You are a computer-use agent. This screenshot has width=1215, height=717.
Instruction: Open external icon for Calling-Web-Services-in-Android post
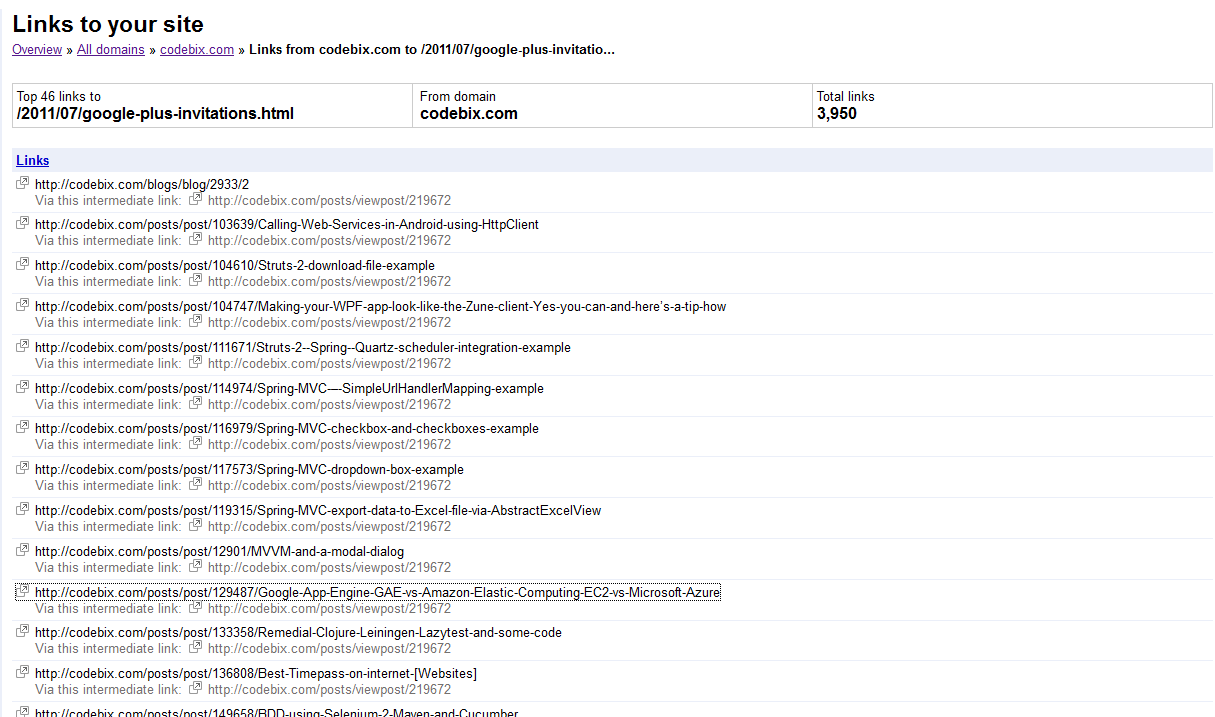pyautogui.click(x=22, y=224)
